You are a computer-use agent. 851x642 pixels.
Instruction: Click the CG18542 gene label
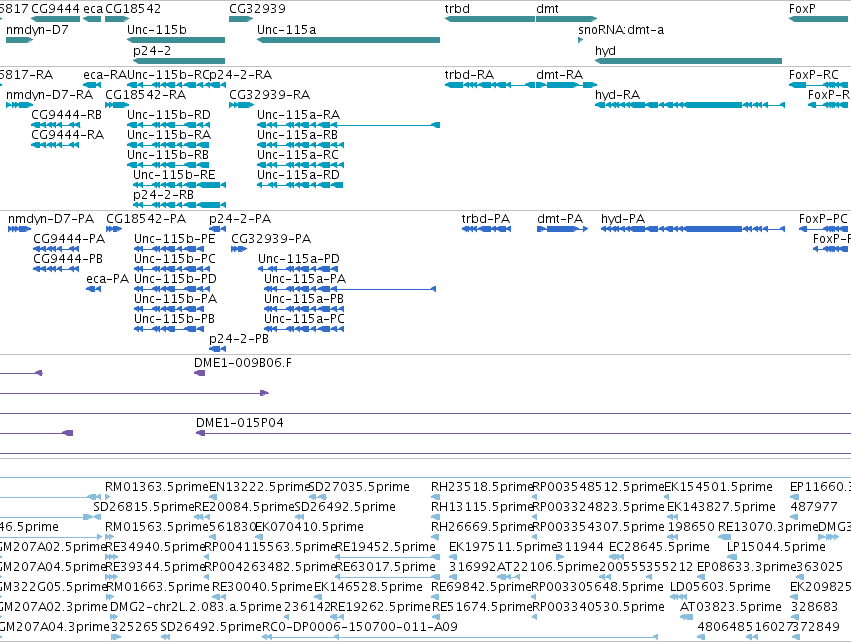(133, 9)
